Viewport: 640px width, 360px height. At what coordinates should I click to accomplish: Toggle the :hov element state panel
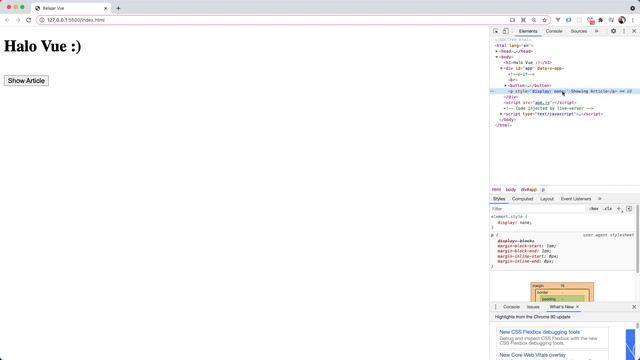(593, 209)
